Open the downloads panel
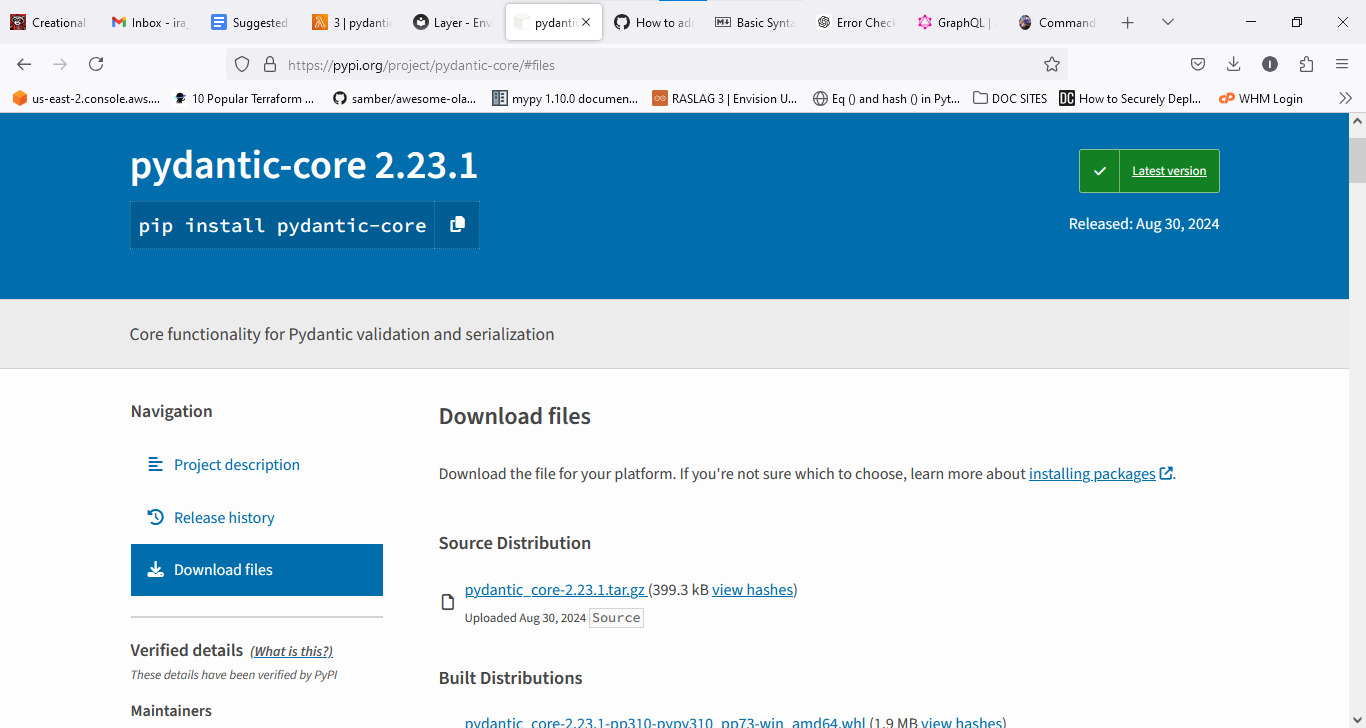Viewport: 1366px width, 728px height. 1234,64
